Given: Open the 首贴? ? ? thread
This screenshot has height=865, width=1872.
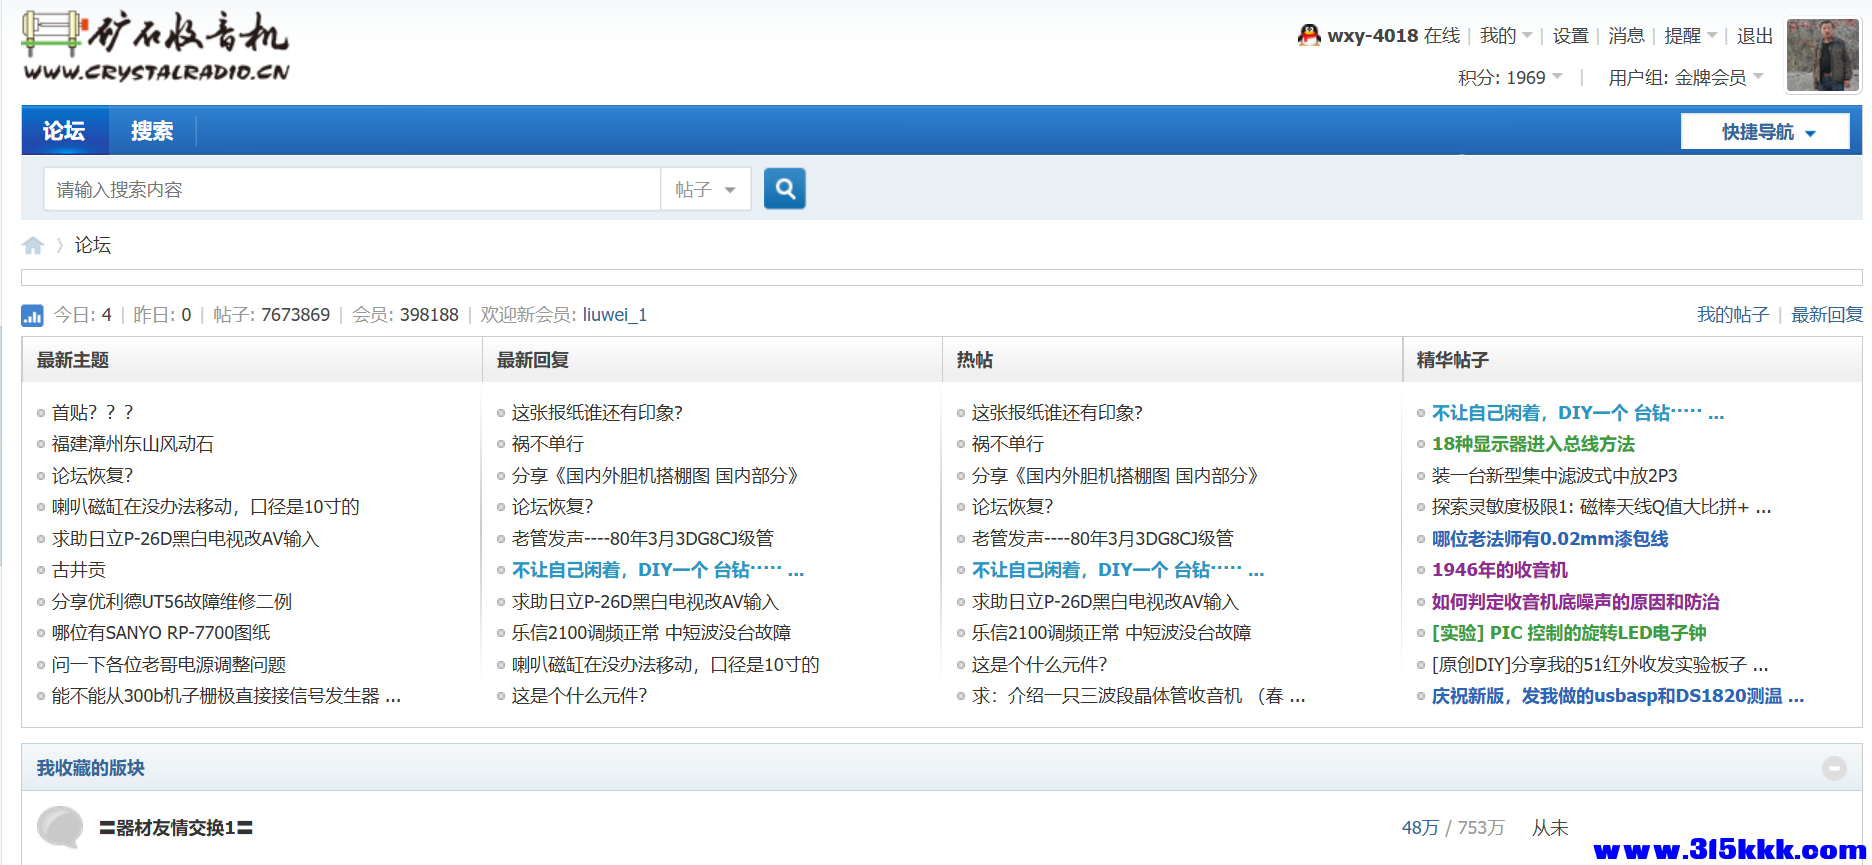Looking at the screenshot, I should [x=93, y=412].
